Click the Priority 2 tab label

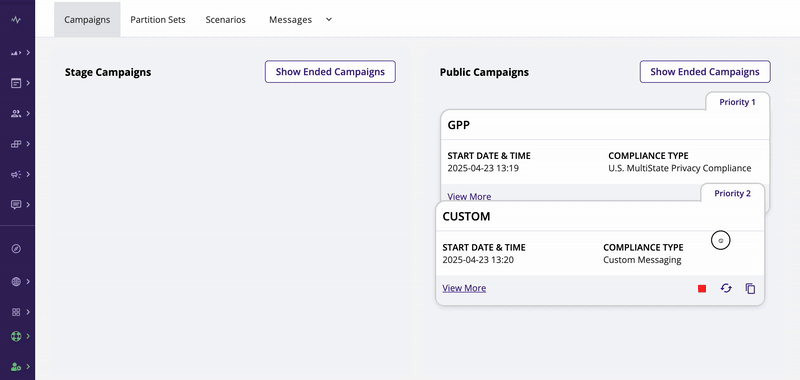click(732, 194)
